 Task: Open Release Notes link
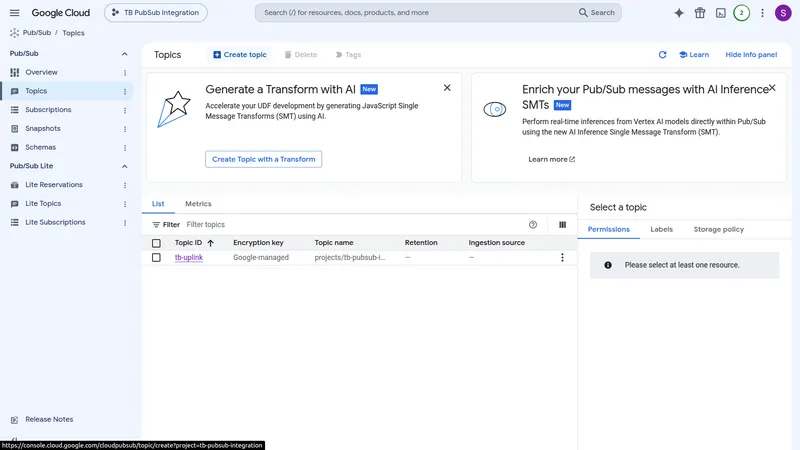coord(49,419)
